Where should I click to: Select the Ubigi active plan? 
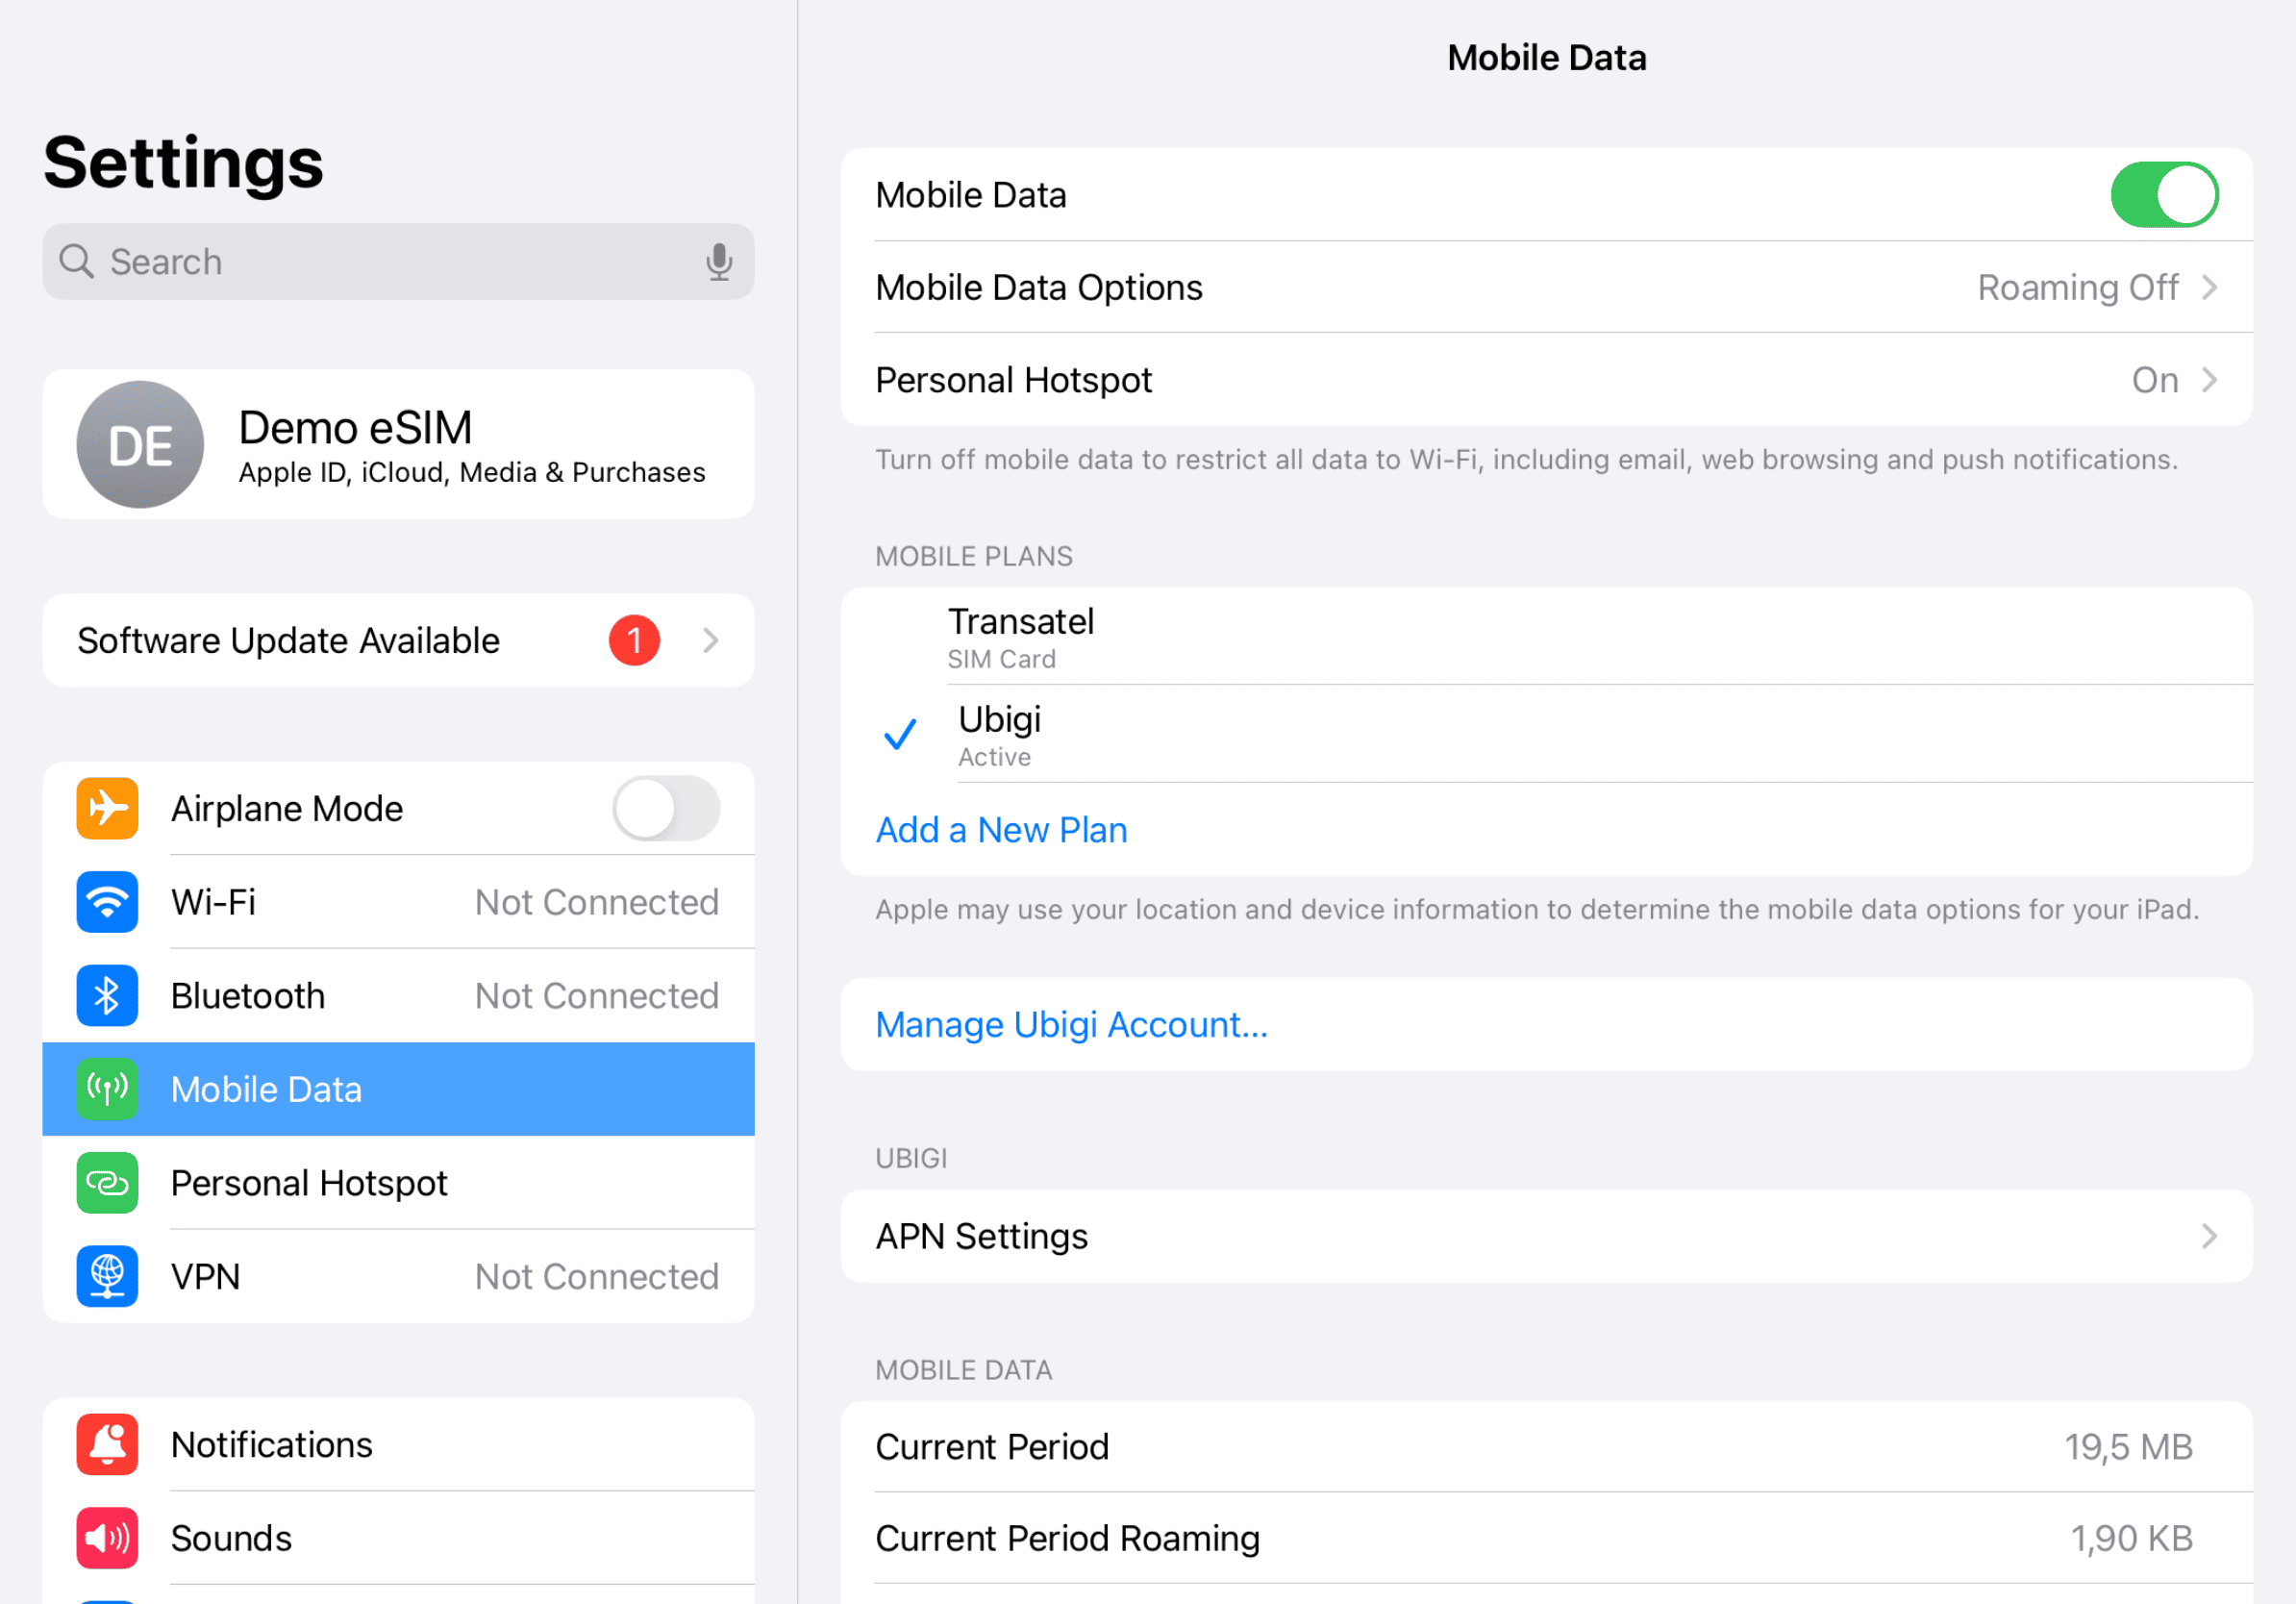coord(1546,733)
